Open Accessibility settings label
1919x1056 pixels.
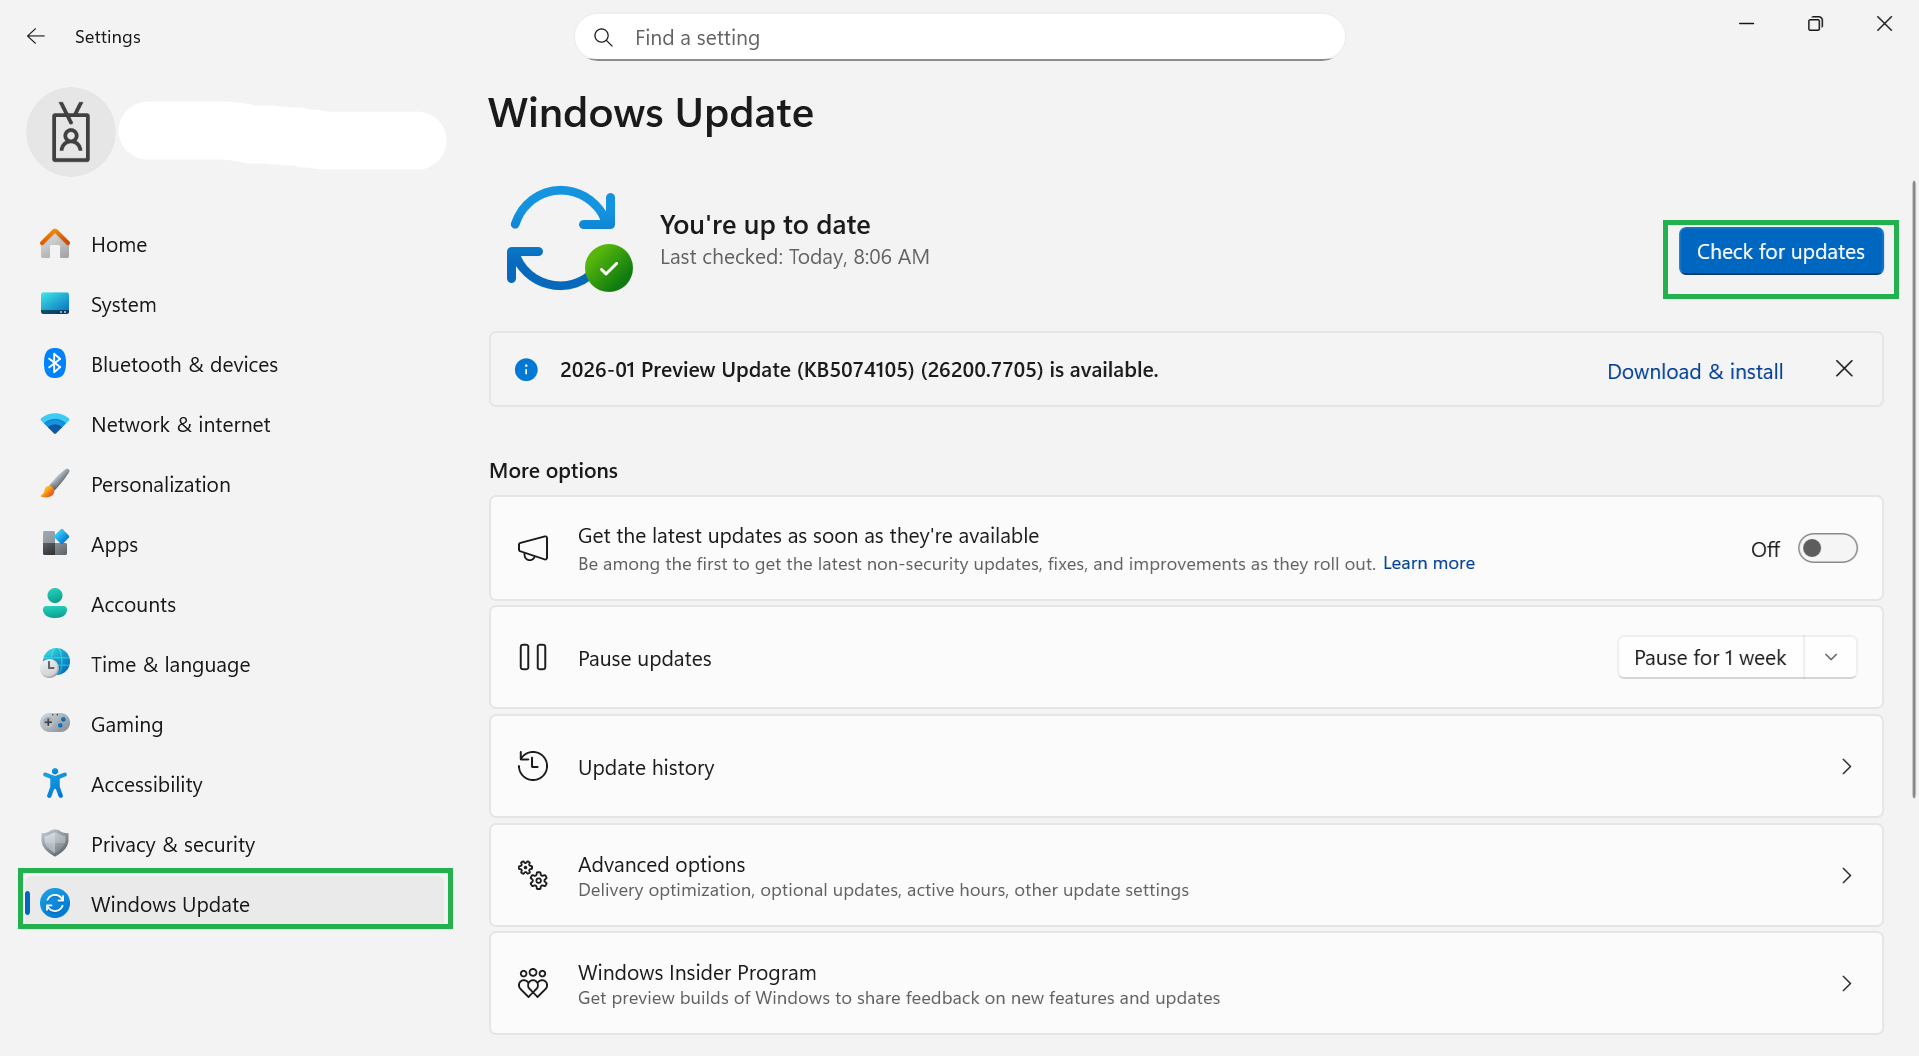coord(146,784)
